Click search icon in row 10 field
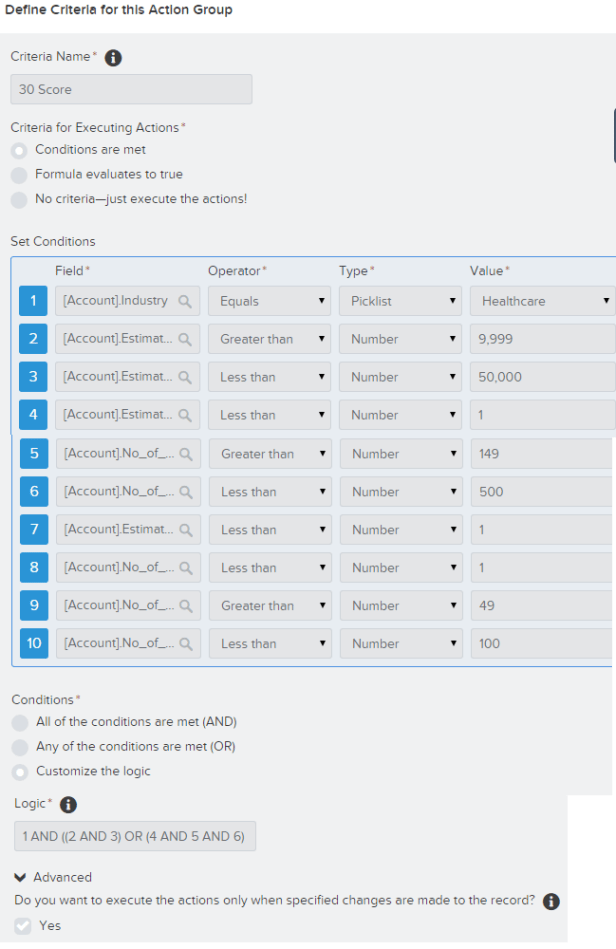 coord(186,644)
